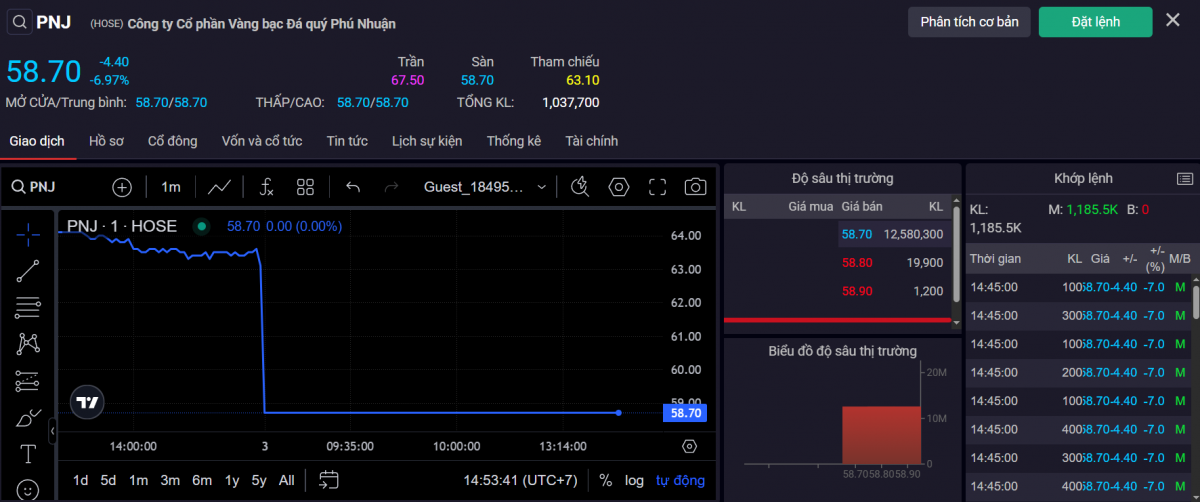The width and height of the screenshot is (1200, 502).
Task: Toggle the green market status dot indicator
Action: (201, 226)
